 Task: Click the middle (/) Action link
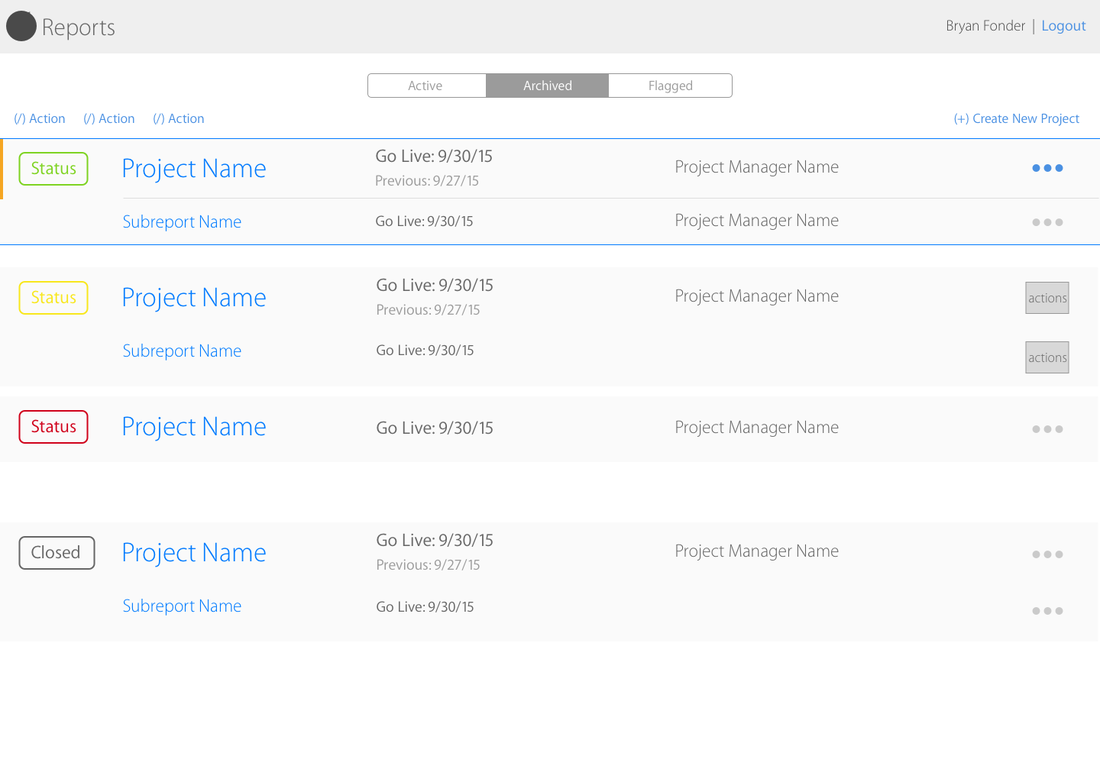pyautogui.click(x=109, y=119)
